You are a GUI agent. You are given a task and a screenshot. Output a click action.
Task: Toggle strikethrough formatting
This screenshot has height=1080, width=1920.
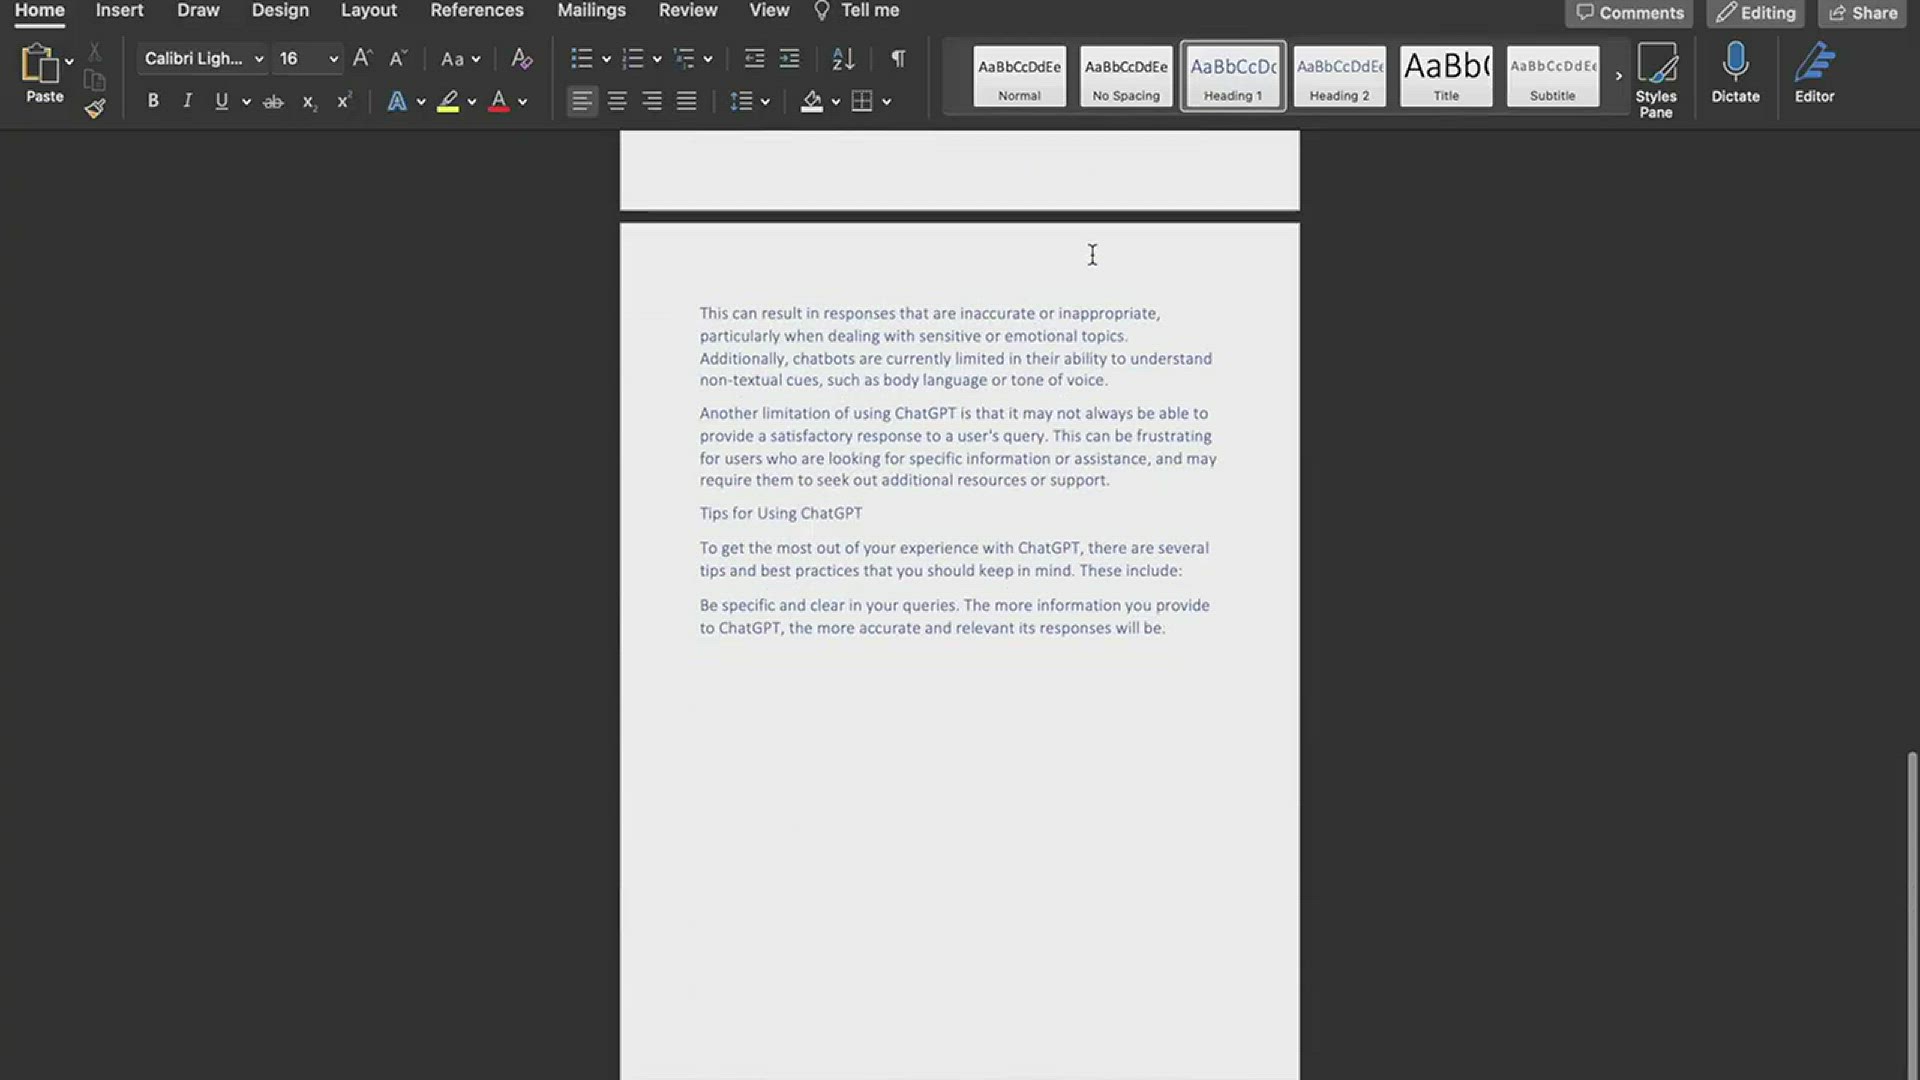pyautogui.click(x=272, y=100)
